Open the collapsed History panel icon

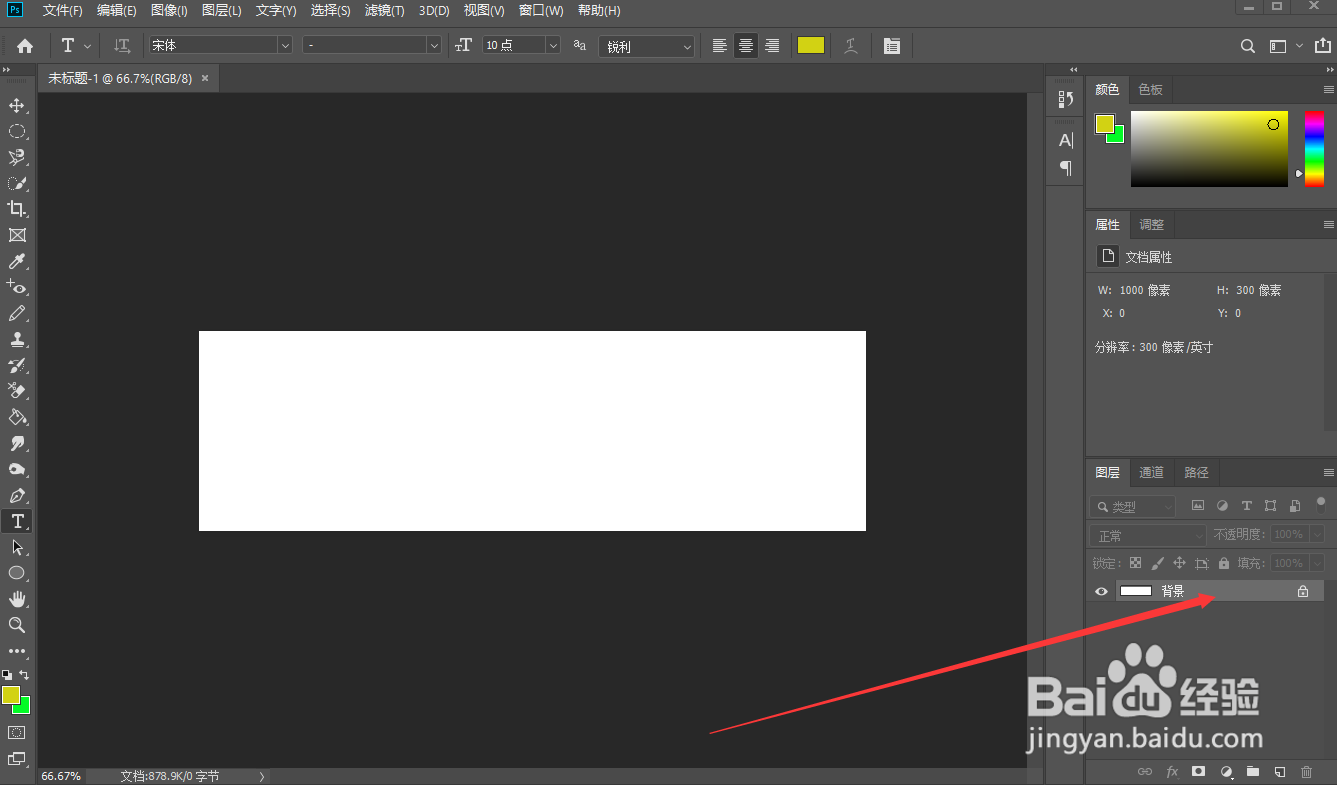click(1066, 99)
